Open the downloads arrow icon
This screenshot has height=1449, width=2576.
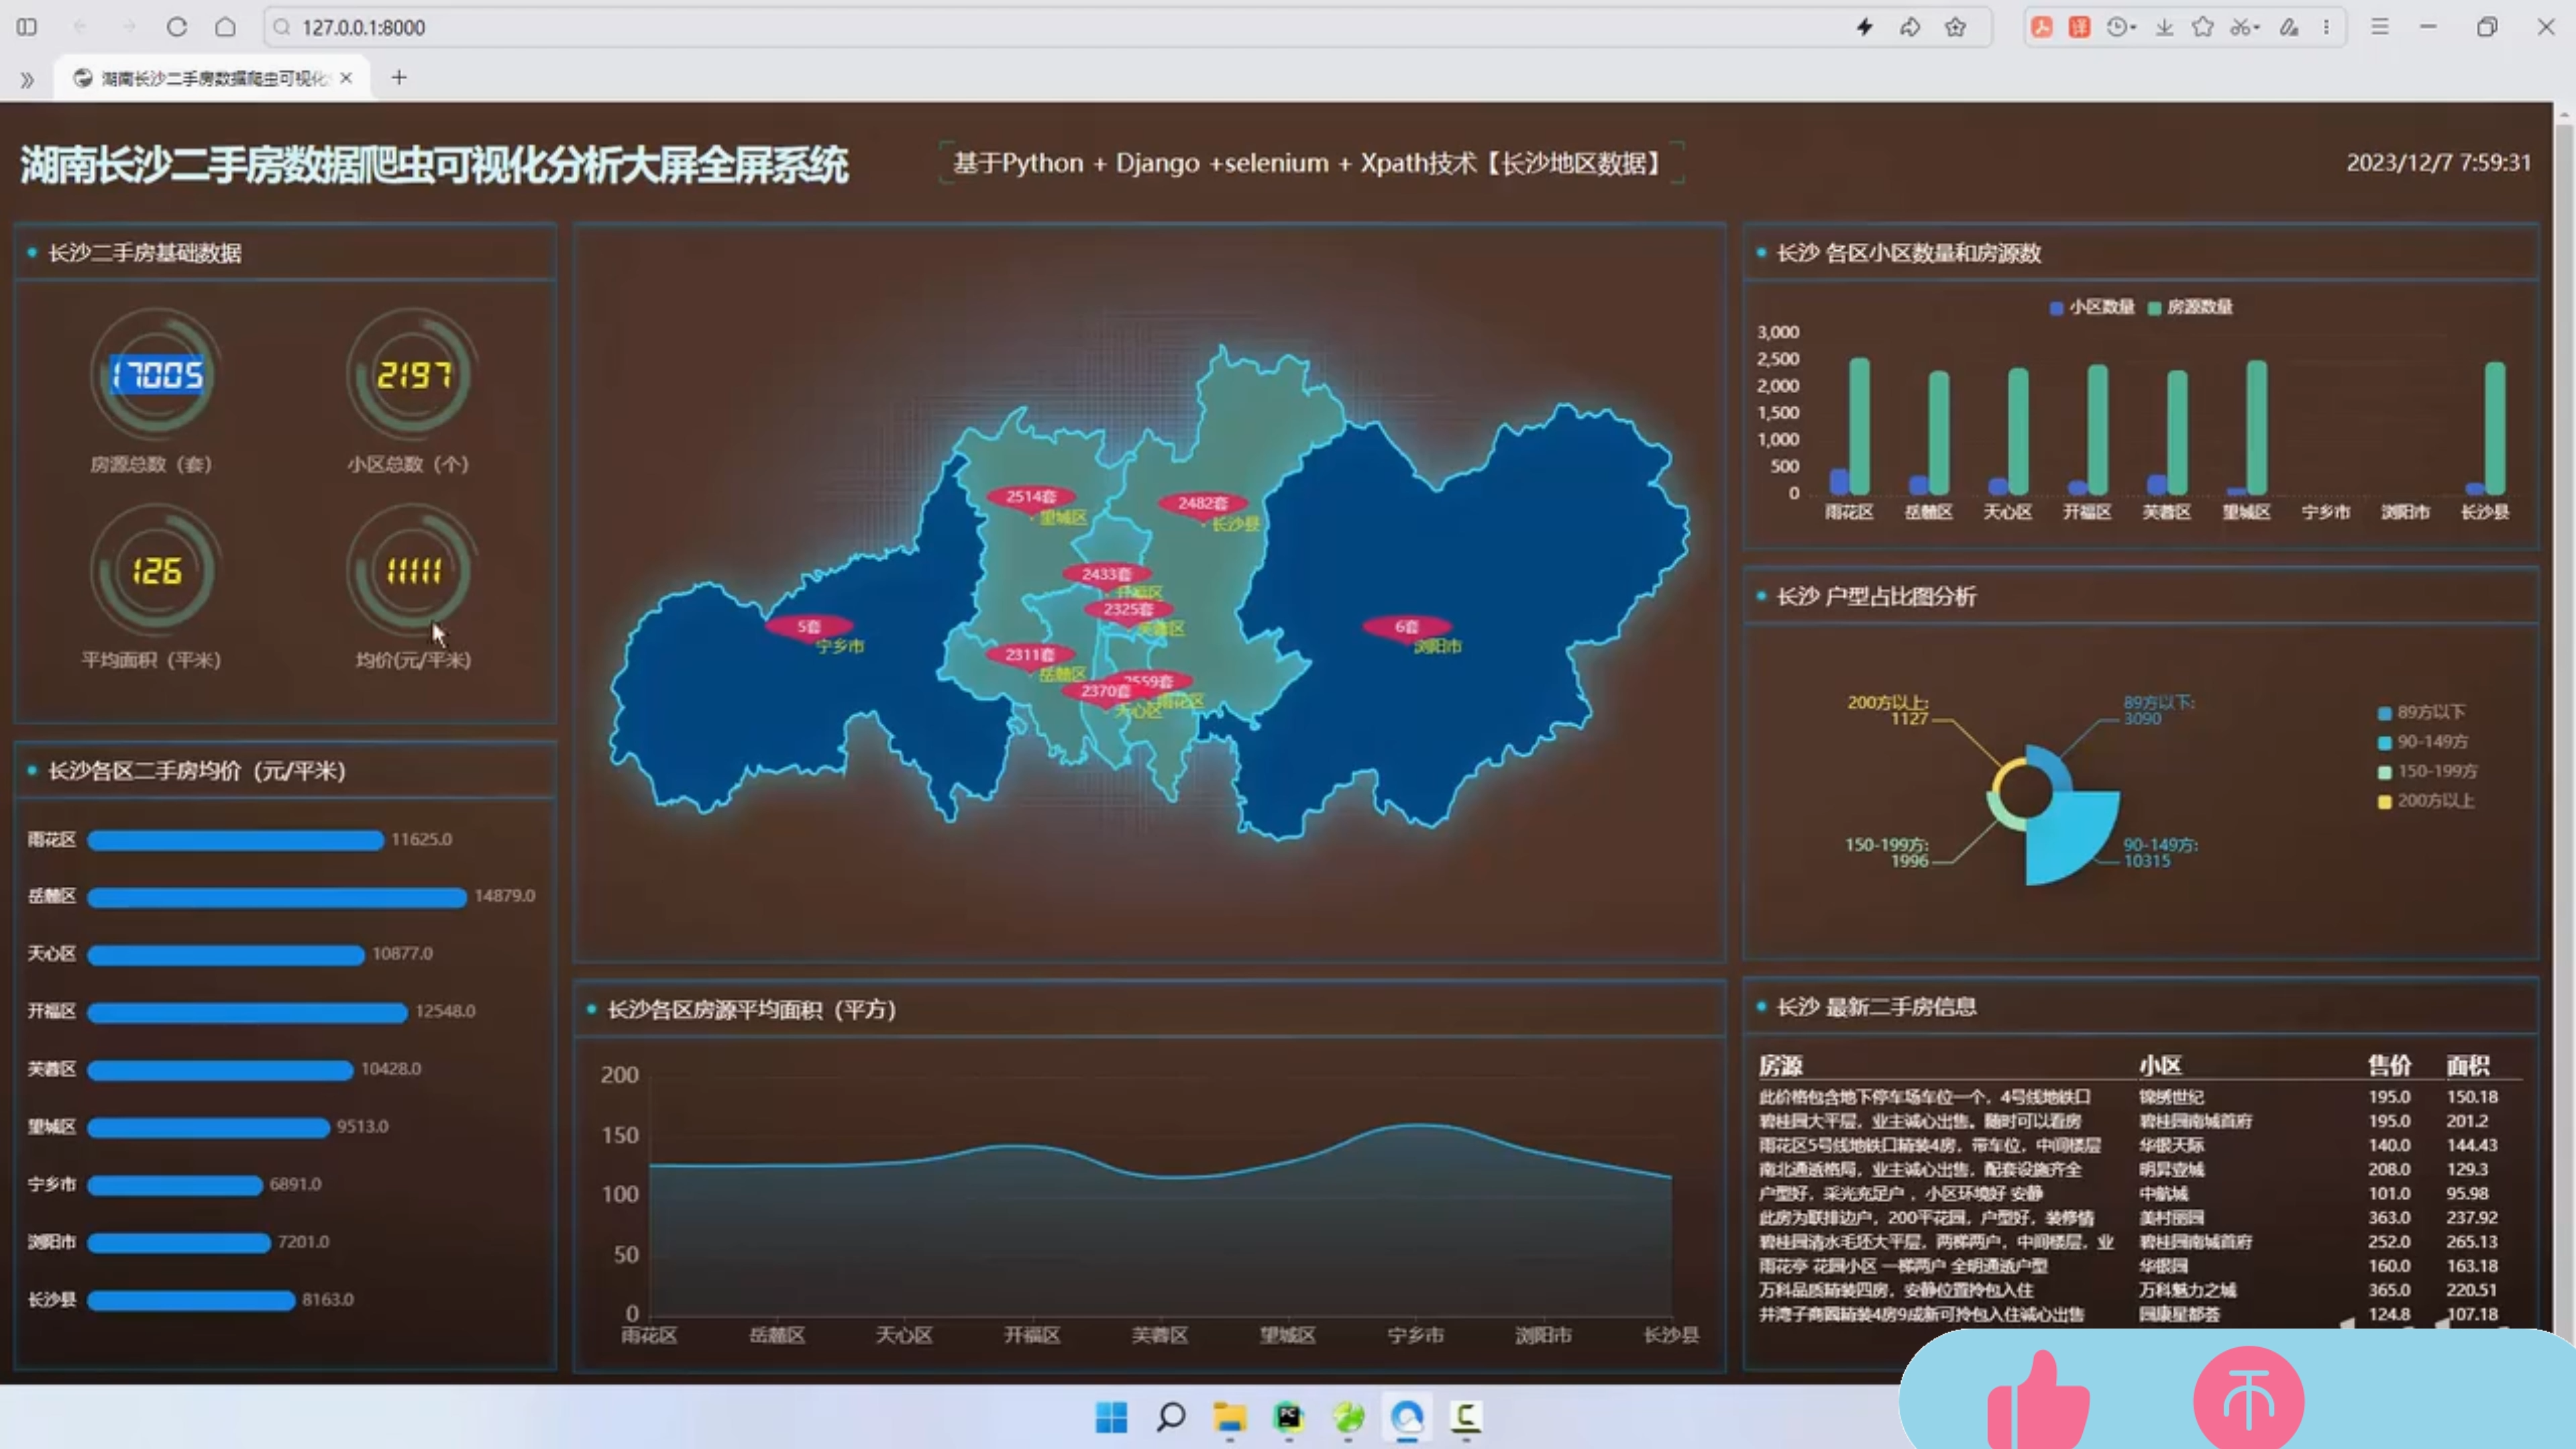pos(2164,27)
